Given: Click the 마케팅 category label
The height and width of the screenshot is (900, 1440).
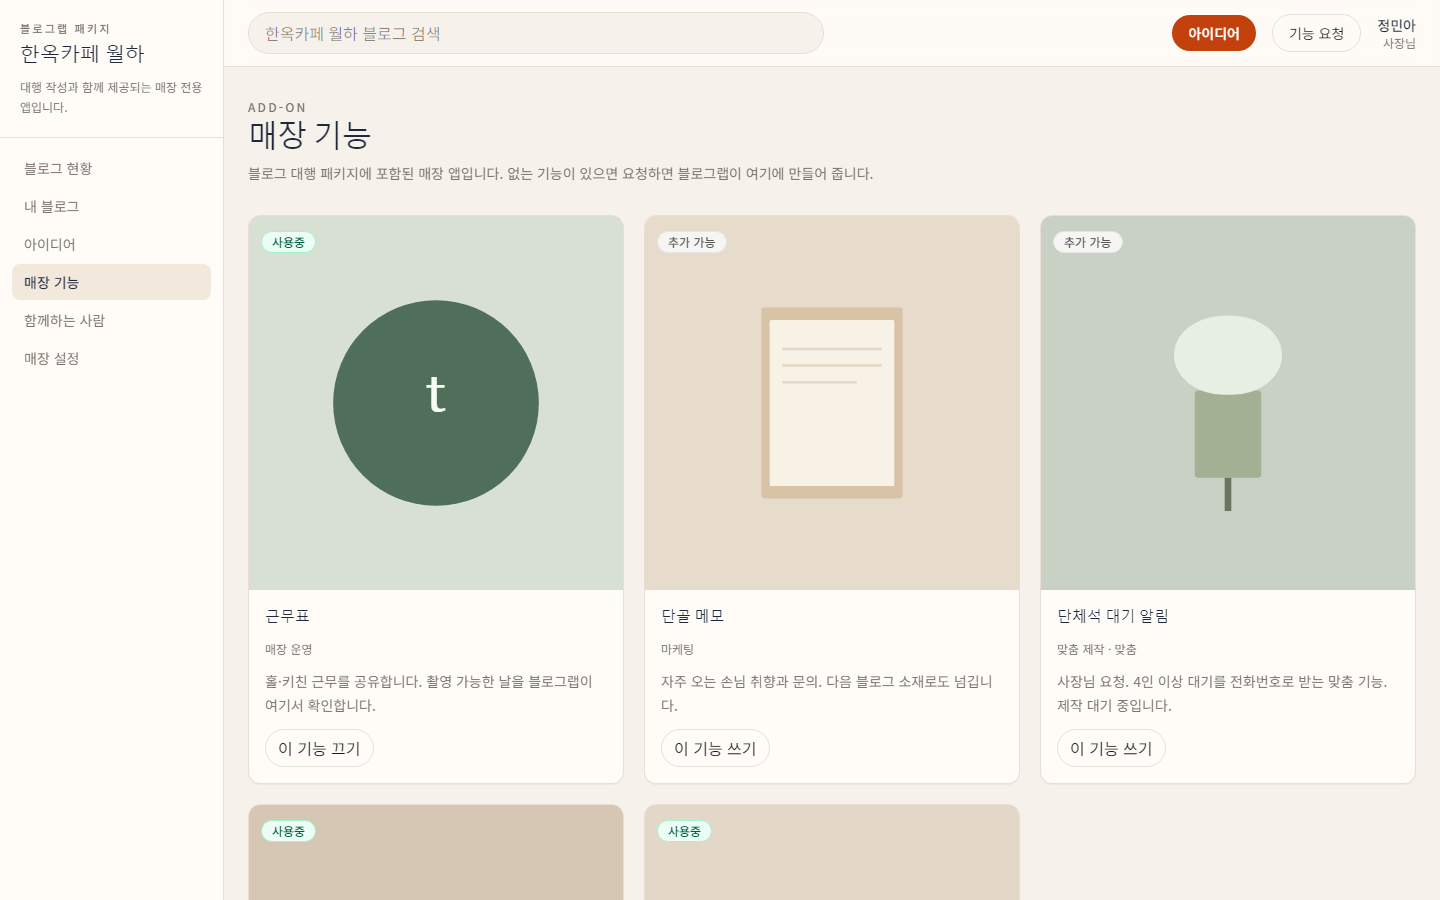Looking at the screenshot, I should point(677,649).
